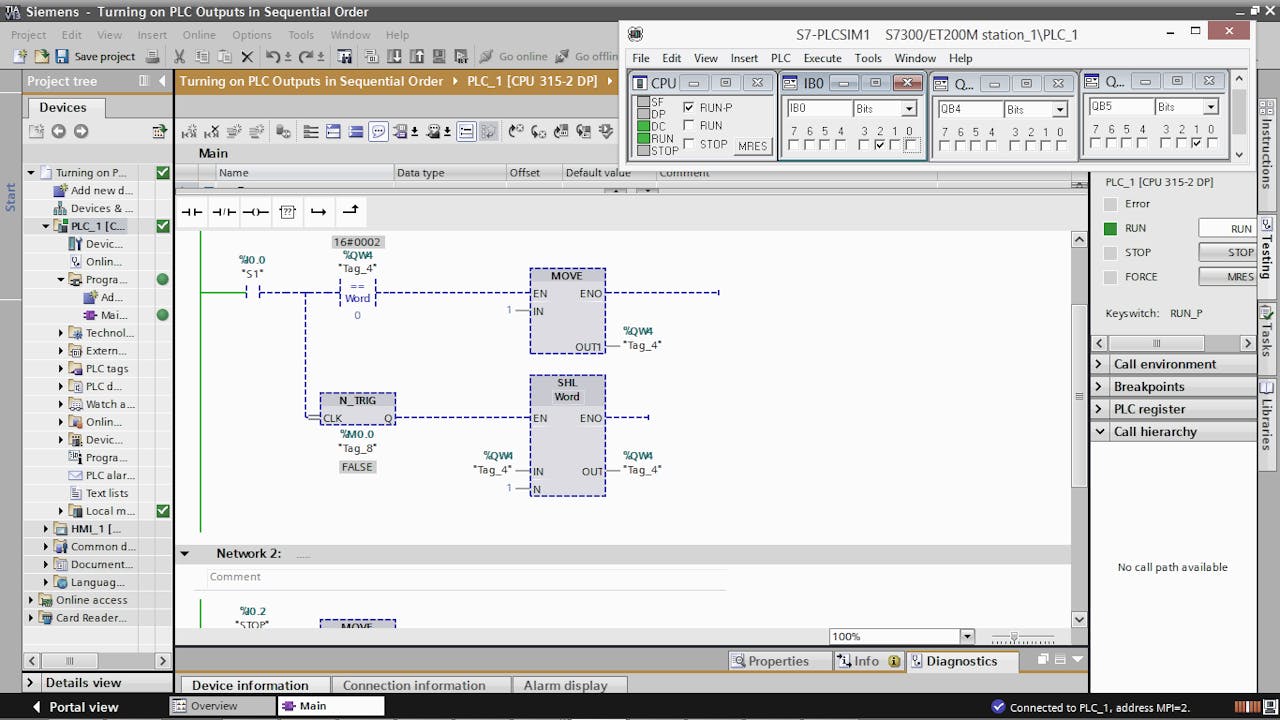Image resolution: width=1280 pixels, height=720 pixels.
Task: Open the Execute menu in S7-PLCSIM
Action: 822,58
